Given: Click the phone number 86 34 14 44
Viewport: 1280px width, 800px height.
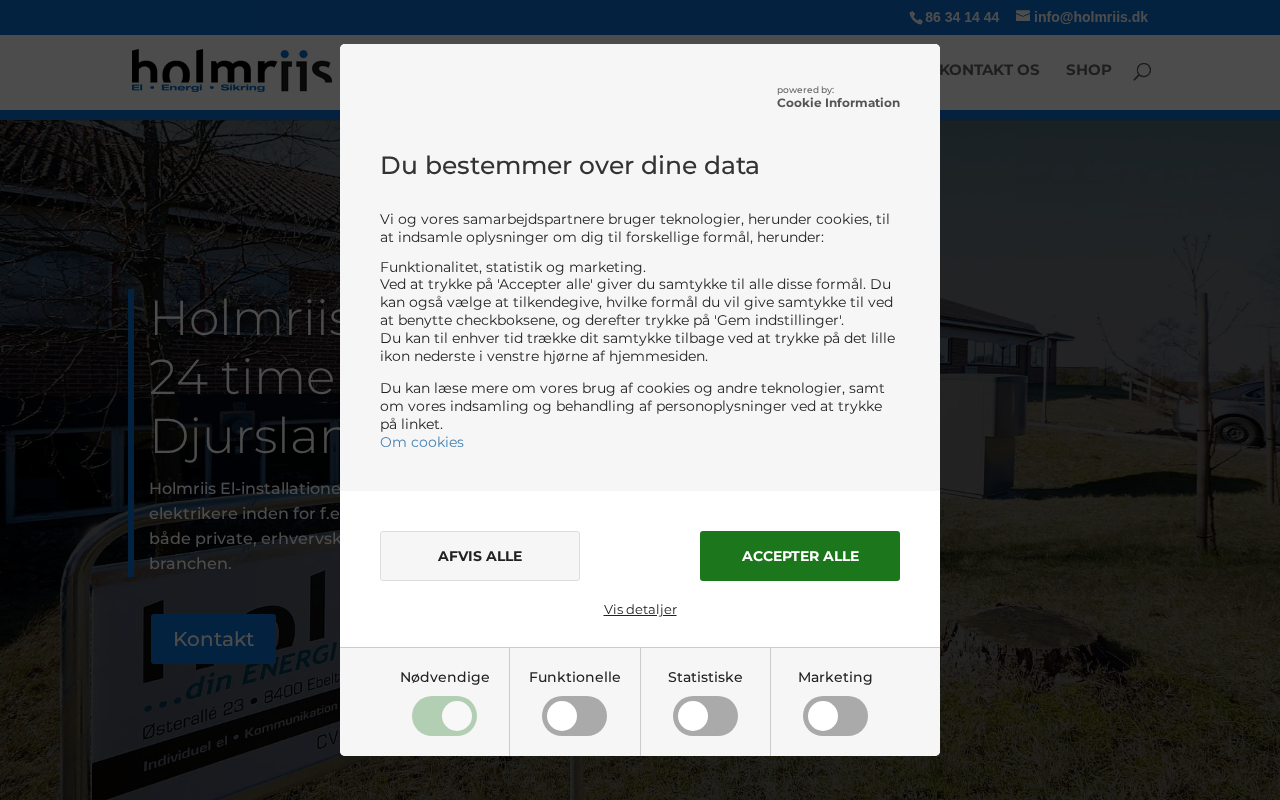Looking at the screenshot, I should [962, 17].
